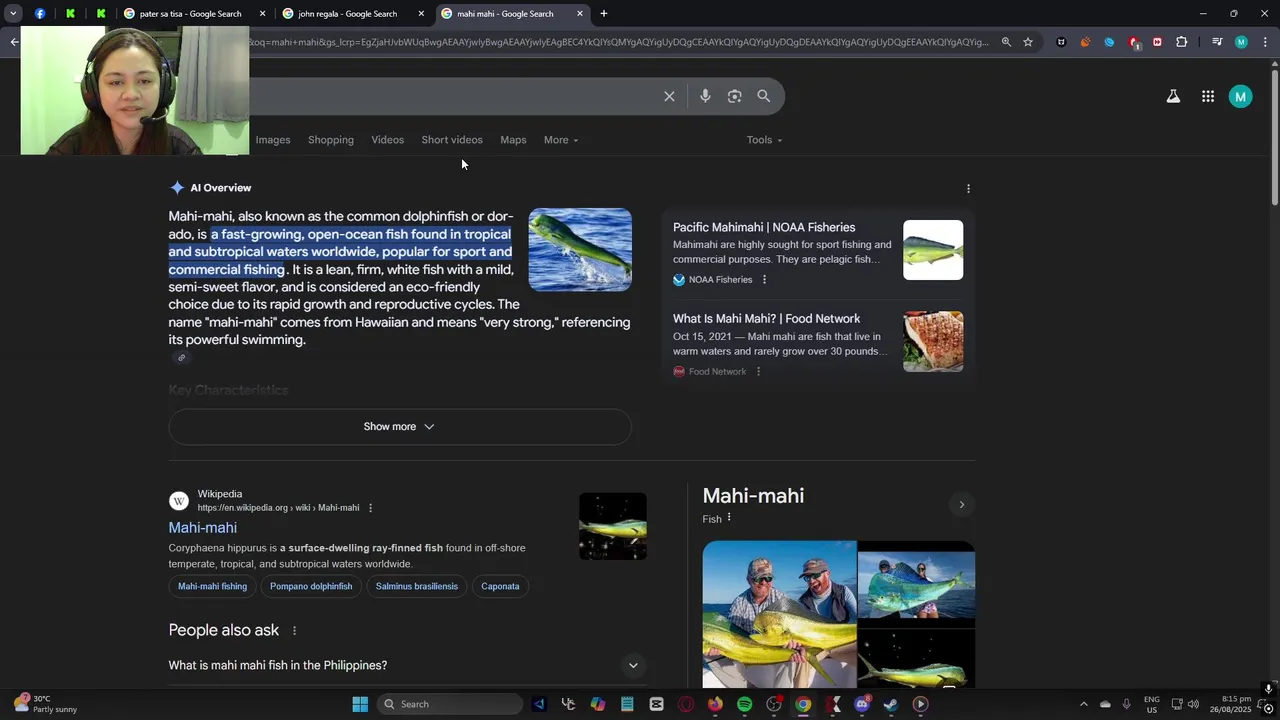
Task: Open Chrome three-dot menu
Action: 1265,42
